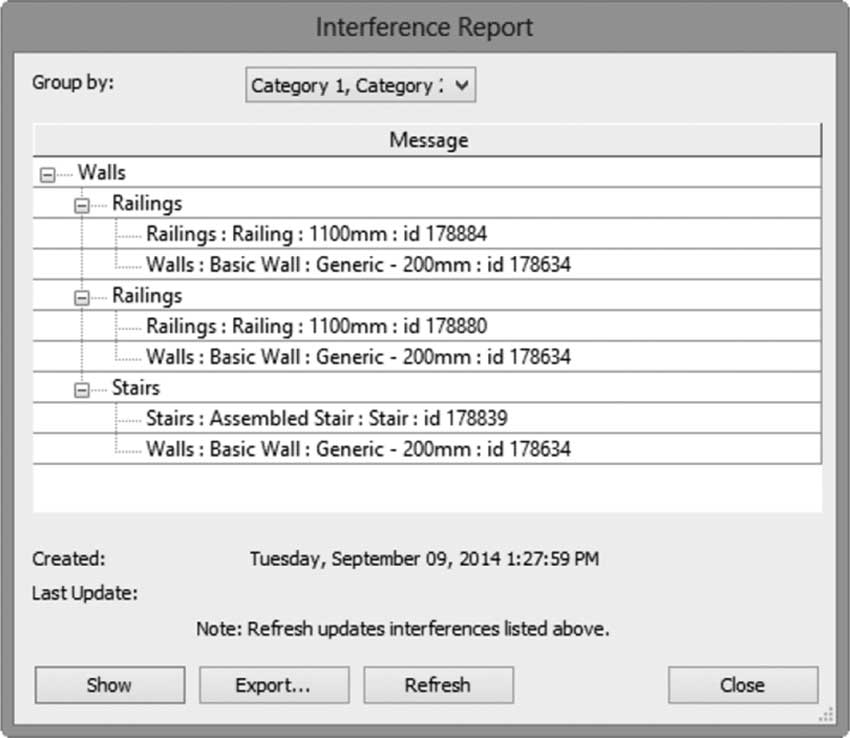Click the Interference Report title text
This screenshot has height=738, width=850.
(x=424, y=27)
